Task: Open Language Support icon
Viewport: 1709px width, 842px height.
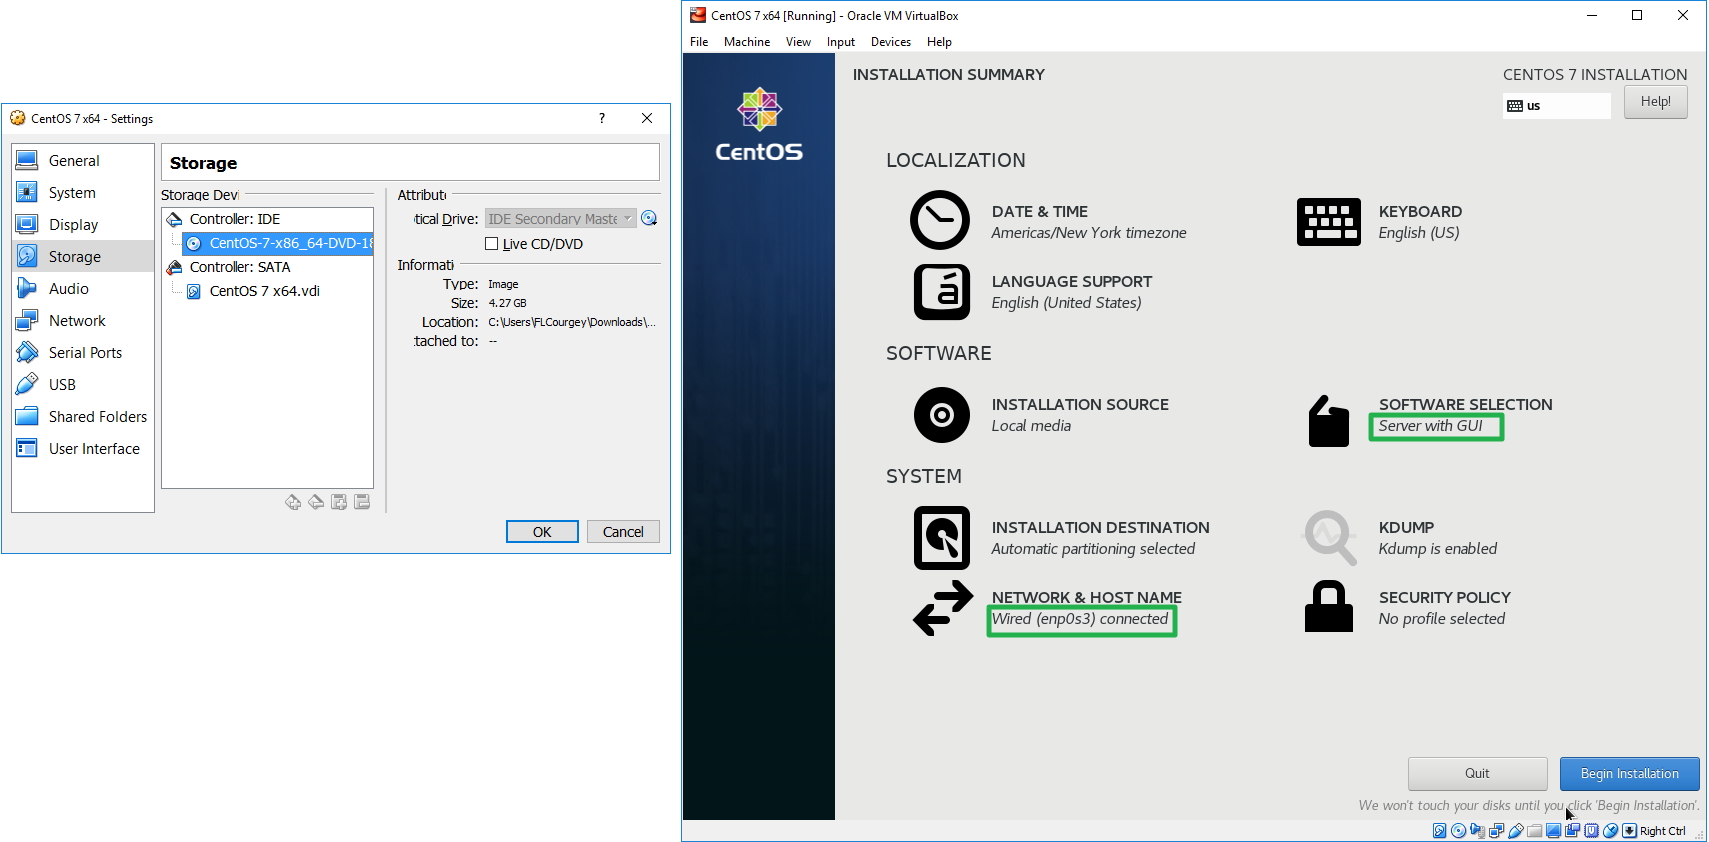Action: click(x=941, y=292)
